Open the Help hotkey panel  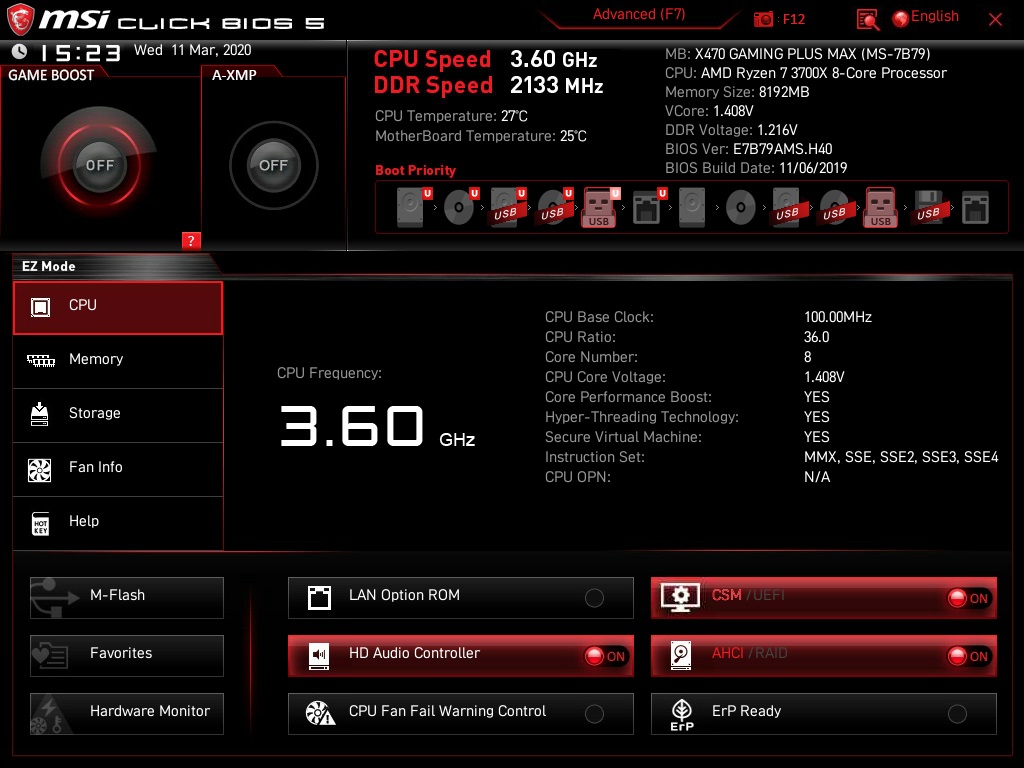point(118,521)
